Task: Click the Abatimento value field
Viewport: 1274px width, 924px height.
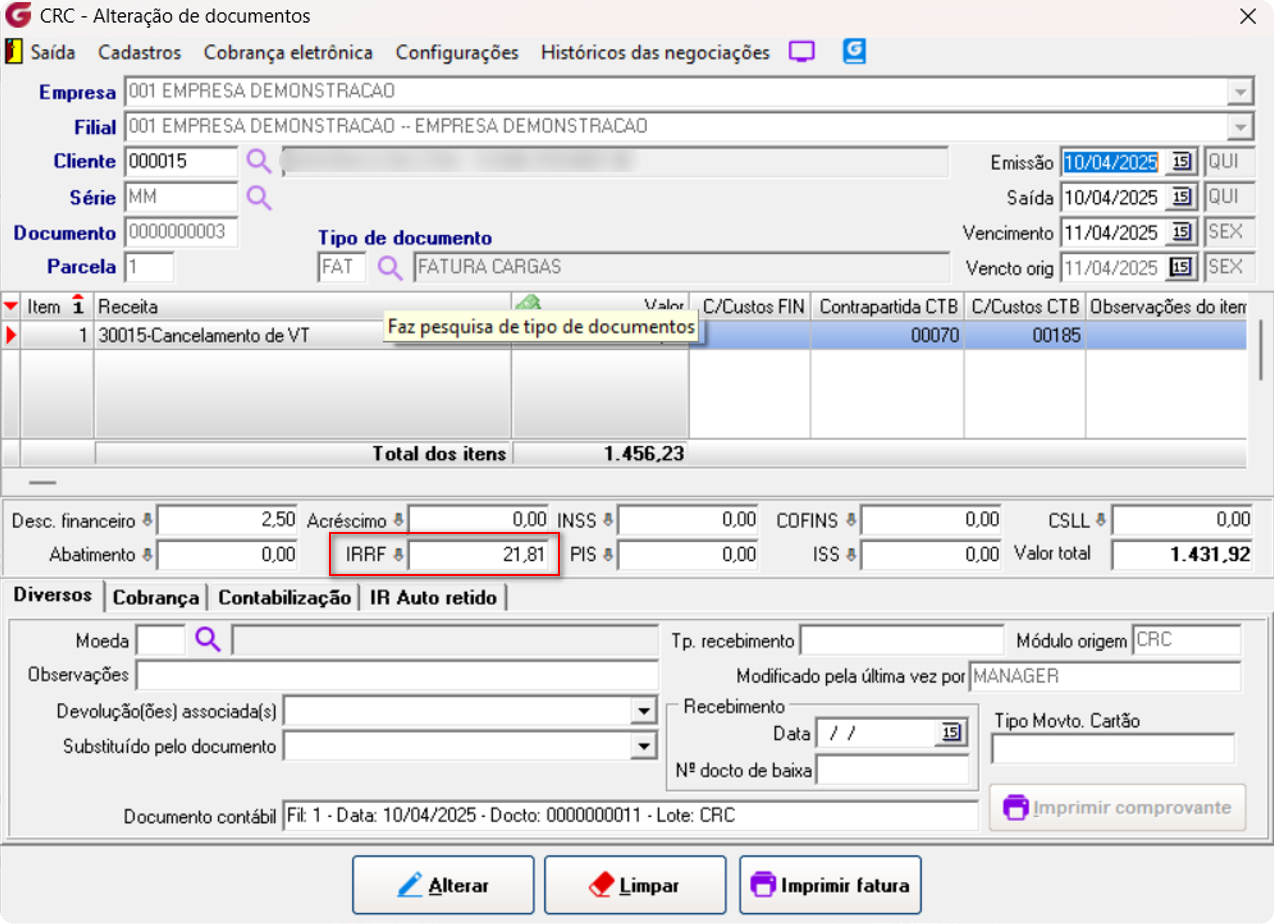Action: (228, 554)
